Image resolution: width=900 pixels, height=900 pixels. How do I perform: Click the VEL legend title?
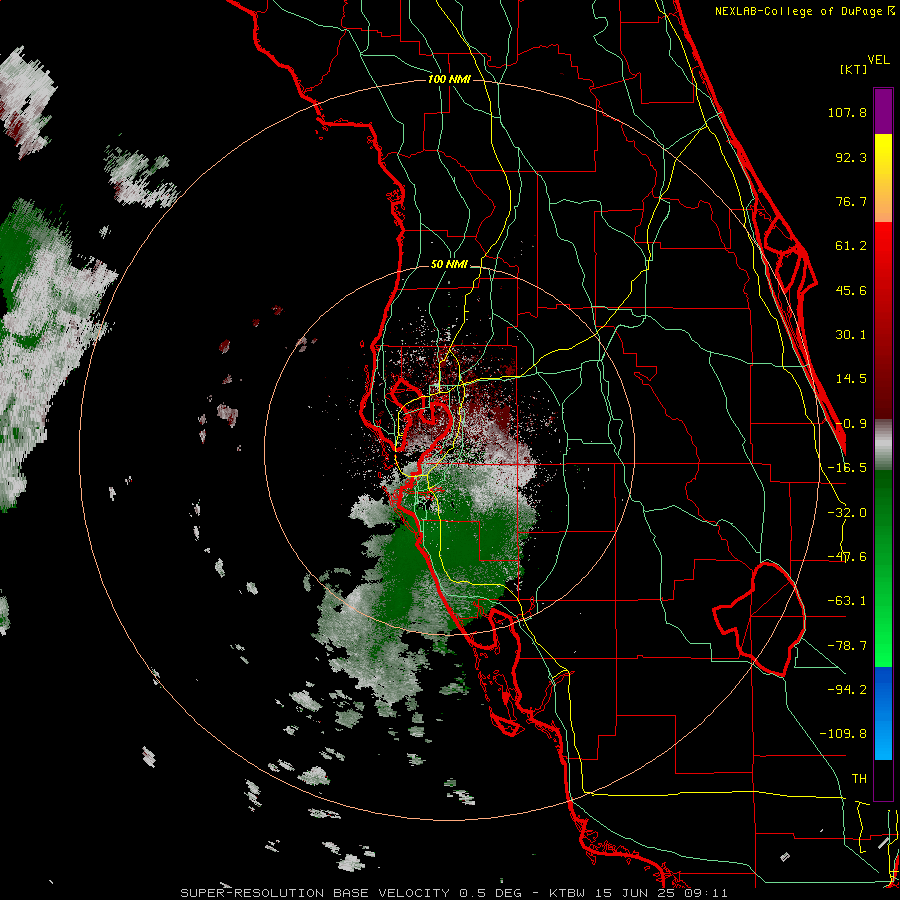(878, 60)
